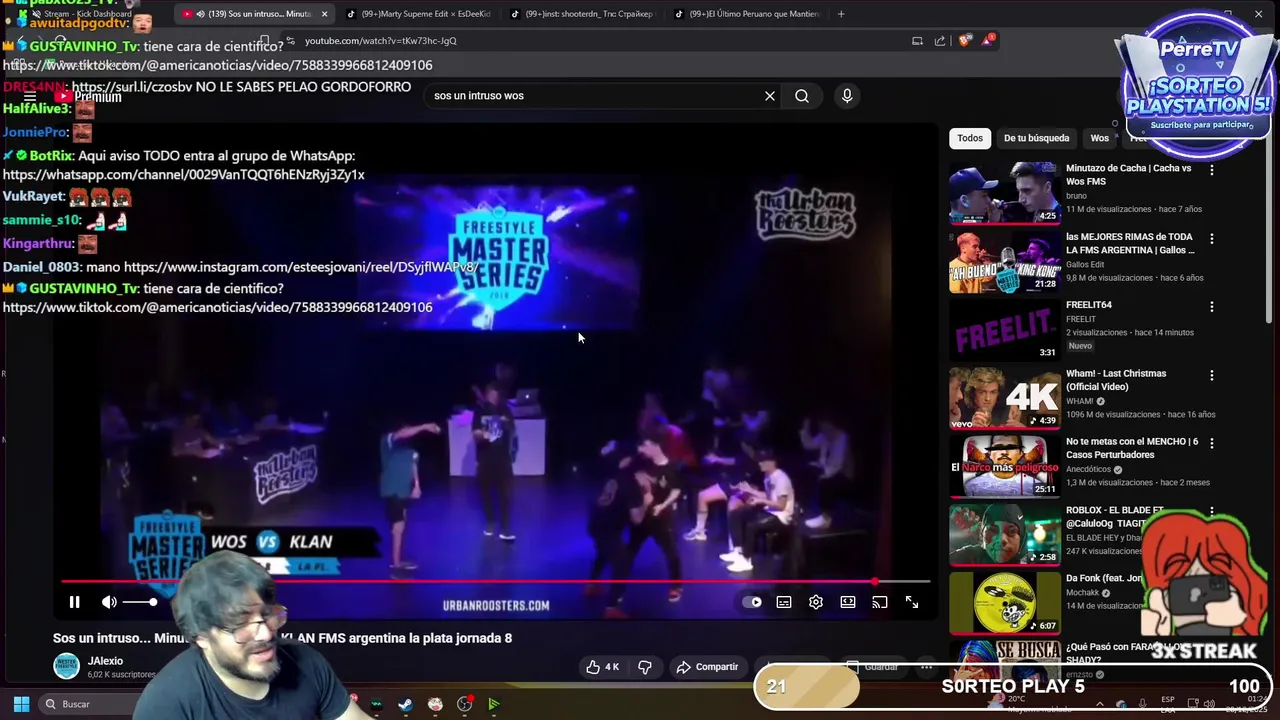Viewport: 1280px width, 720px height.
Task: Cast the video using the player cast icon
Action: pos(880,602)
